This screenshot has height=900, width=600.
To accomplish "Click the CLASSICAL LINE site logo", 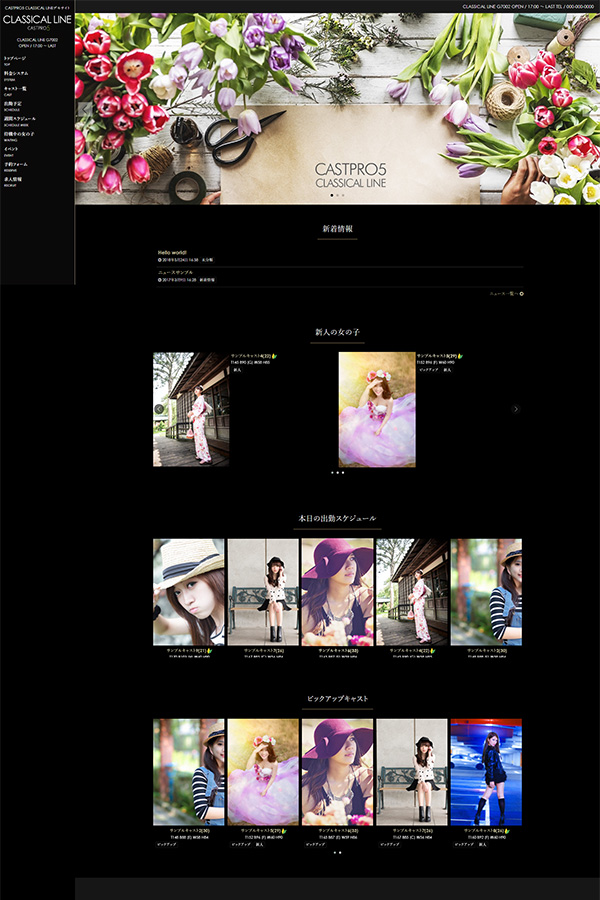I will [37, 22].
